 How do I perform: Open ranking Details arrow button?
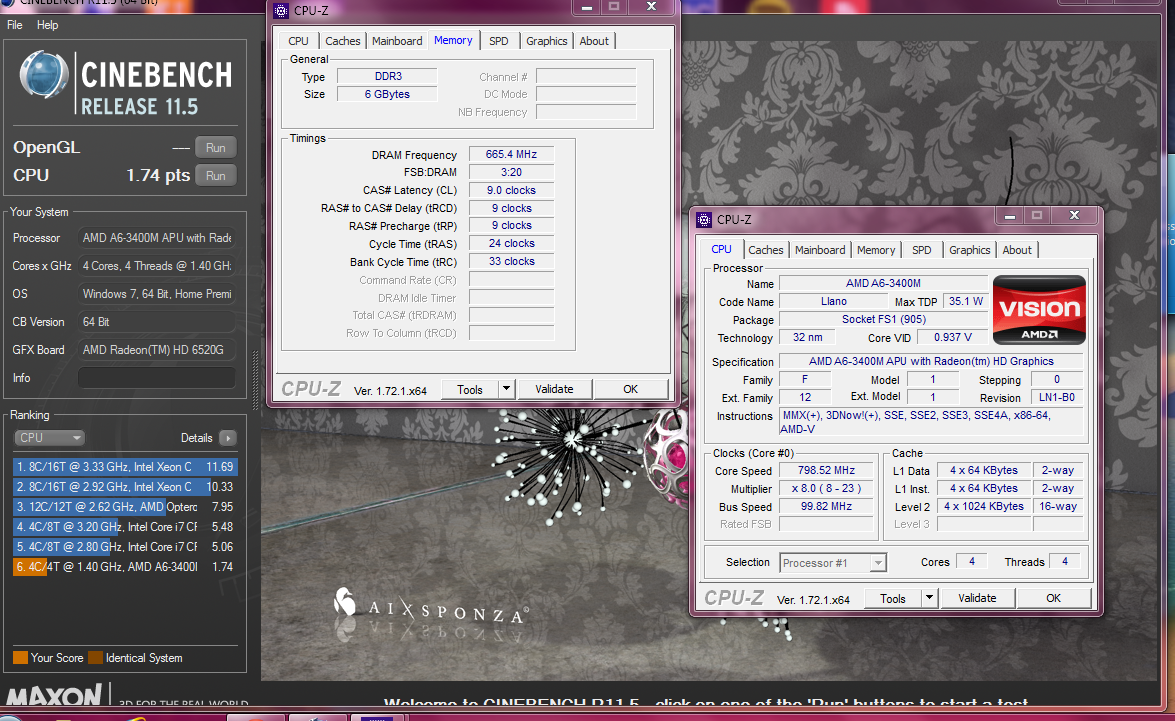pos(228,438)
